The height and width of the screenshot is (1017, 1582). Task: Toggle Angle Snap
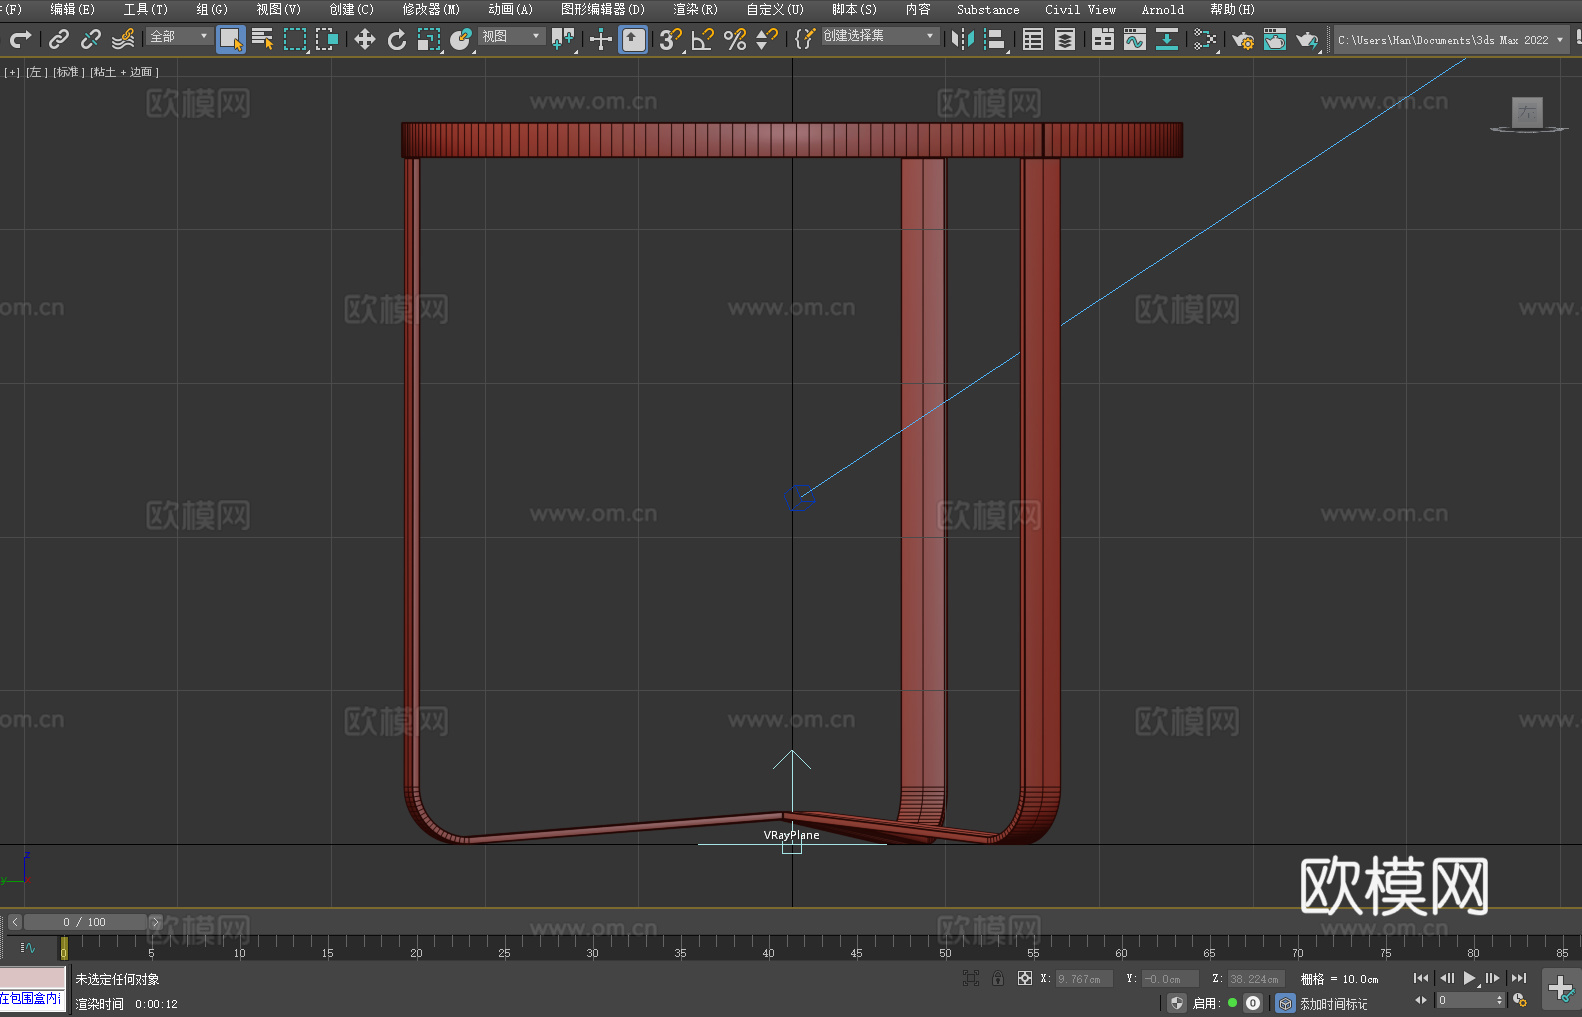click(x=703, y=39)
